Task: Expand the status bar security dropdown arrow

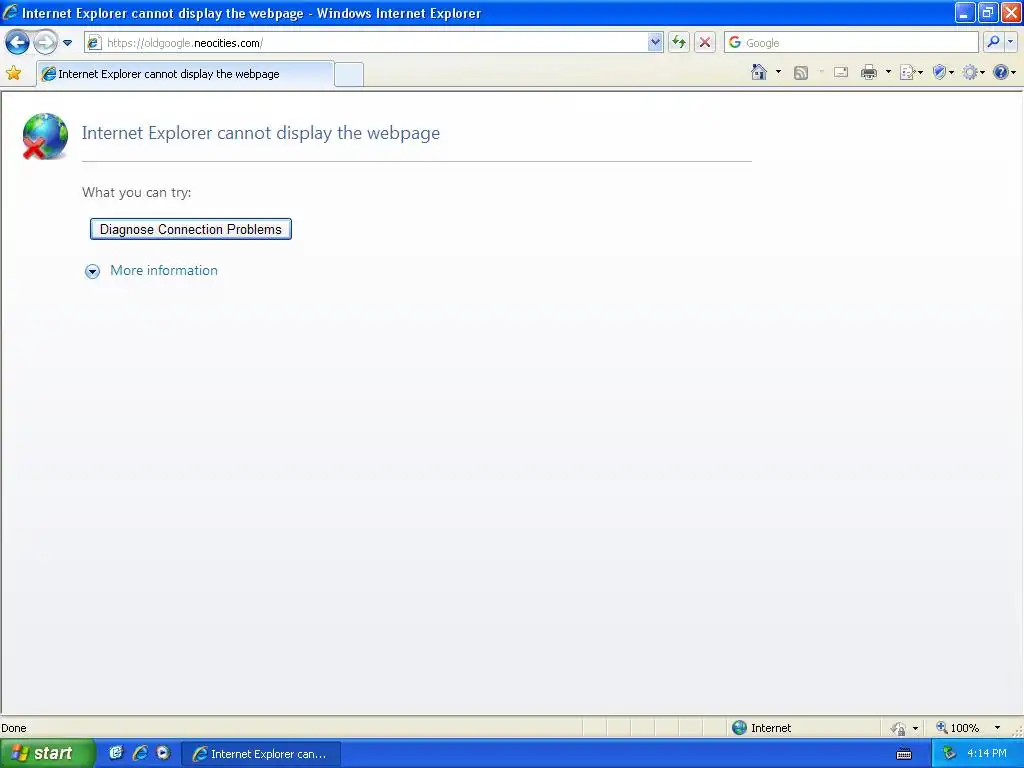Action: tap(916, 728)
